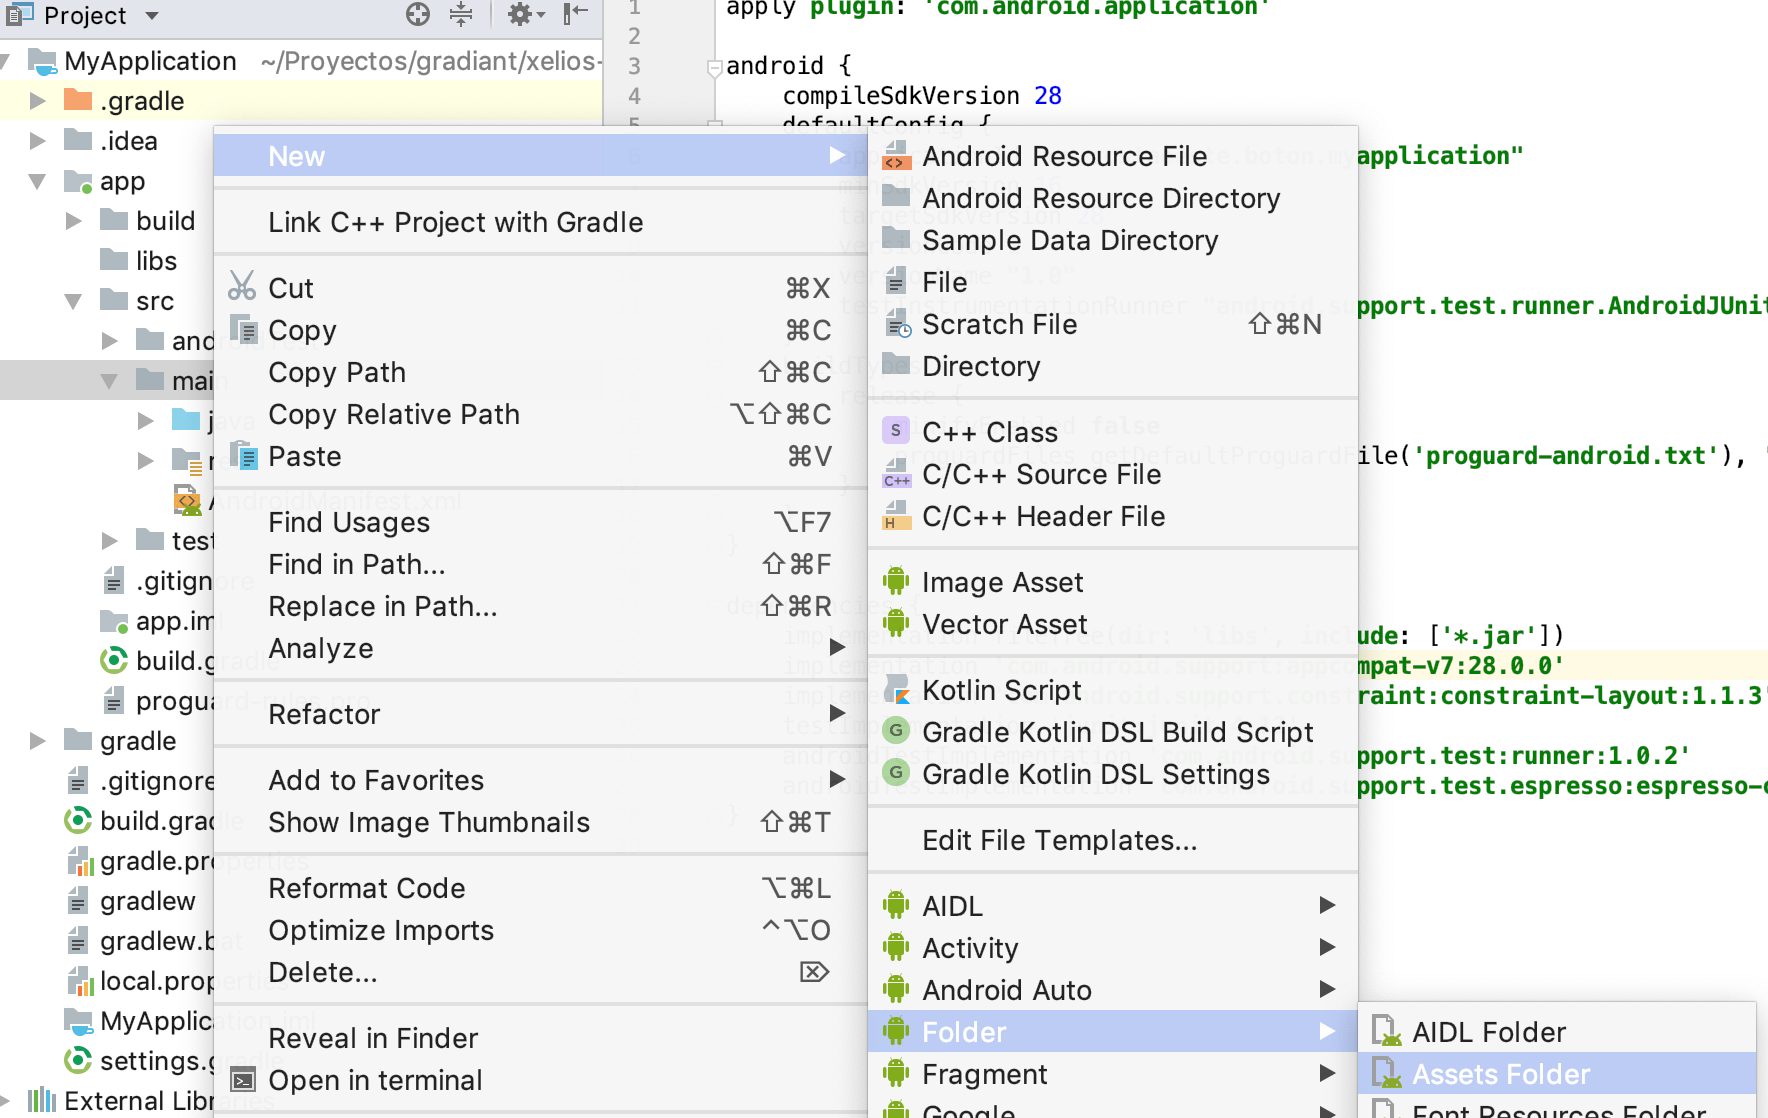The width and height of the screenshot is (1768, 1118).
Task: Collapse the app module tree node
Action: [38, 181]
